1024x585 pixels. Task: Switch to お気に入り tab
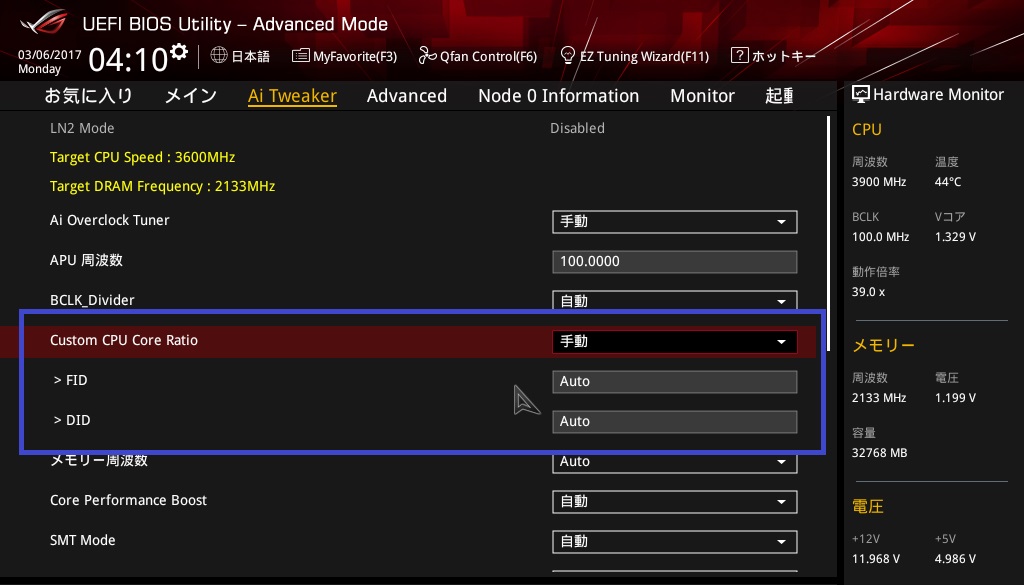(x=89, y=95)
